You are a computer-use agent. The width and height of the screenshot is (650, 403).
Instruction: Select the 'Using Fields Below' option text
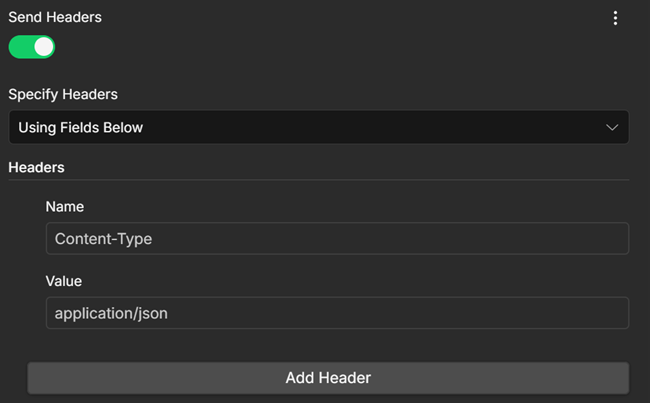click(80, 128)
